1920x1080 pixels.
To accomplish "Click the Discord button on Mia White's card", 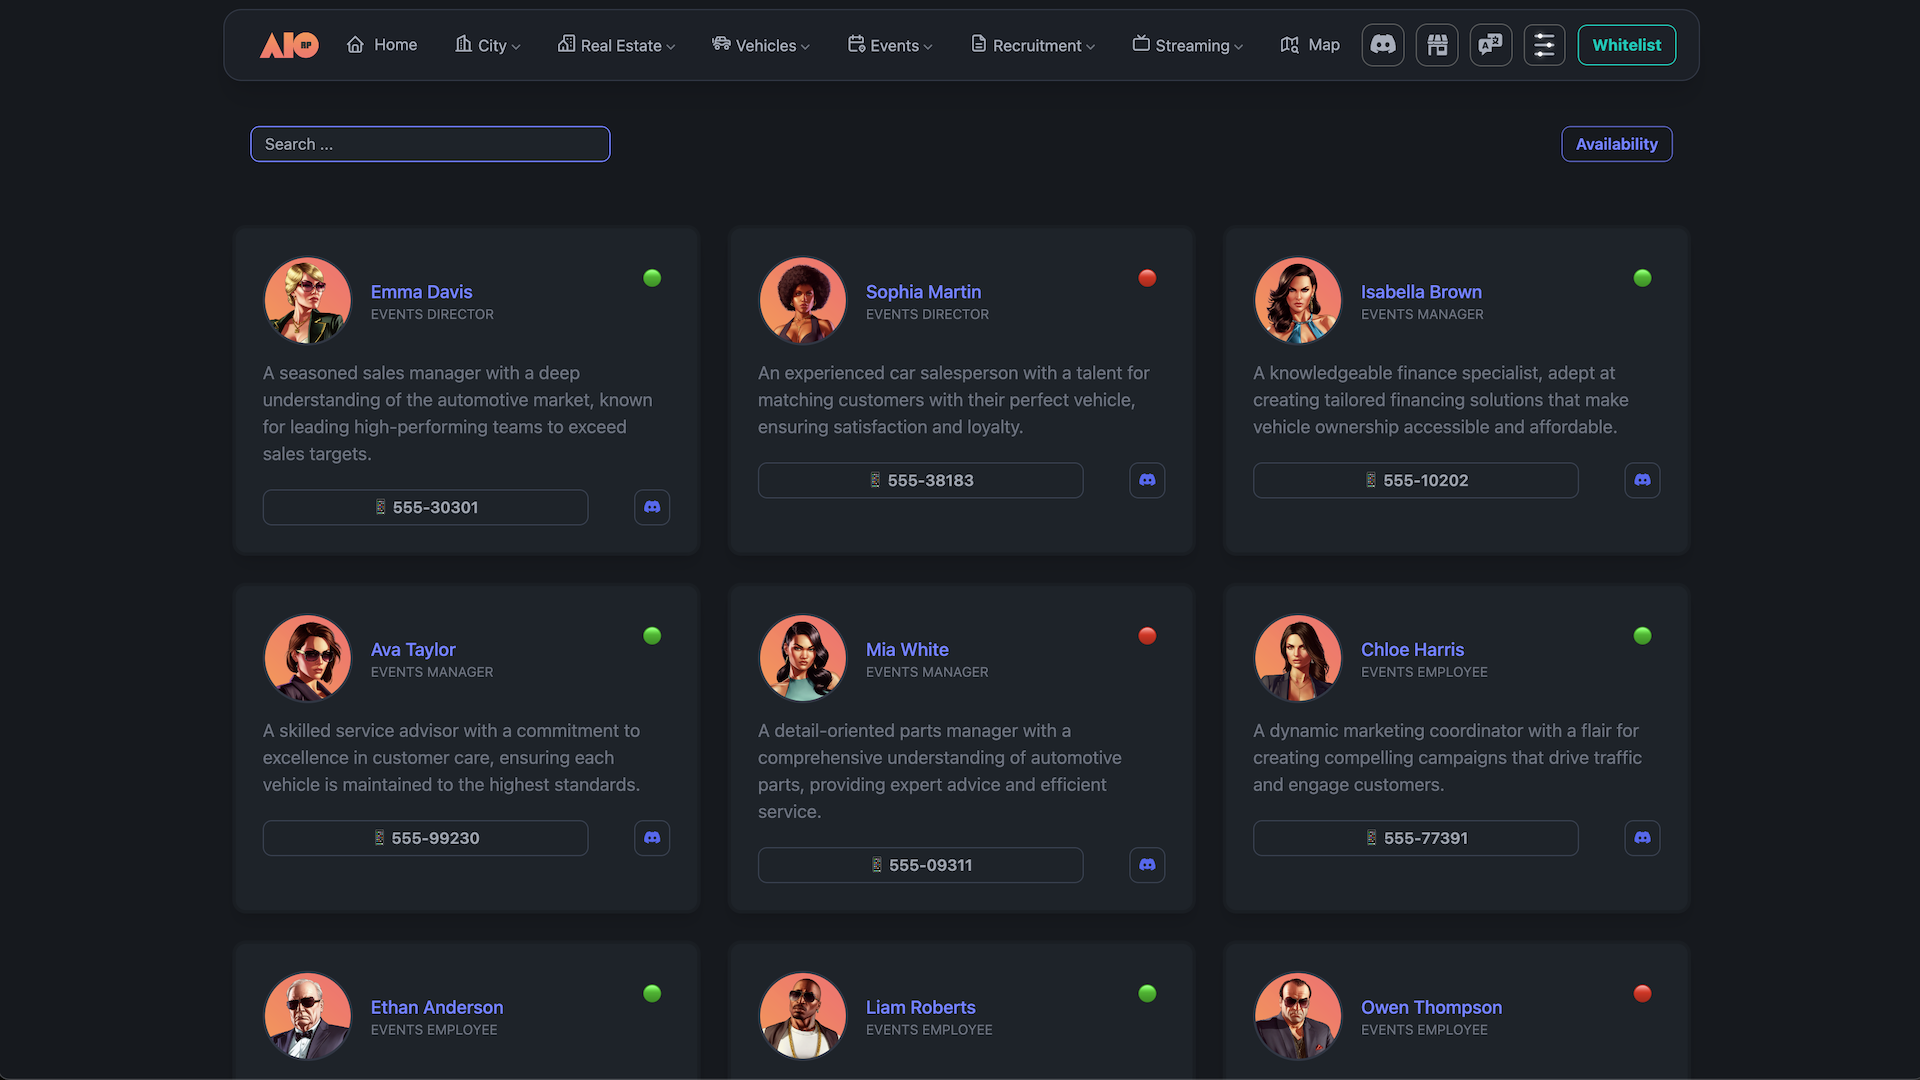I will 1147,865.
